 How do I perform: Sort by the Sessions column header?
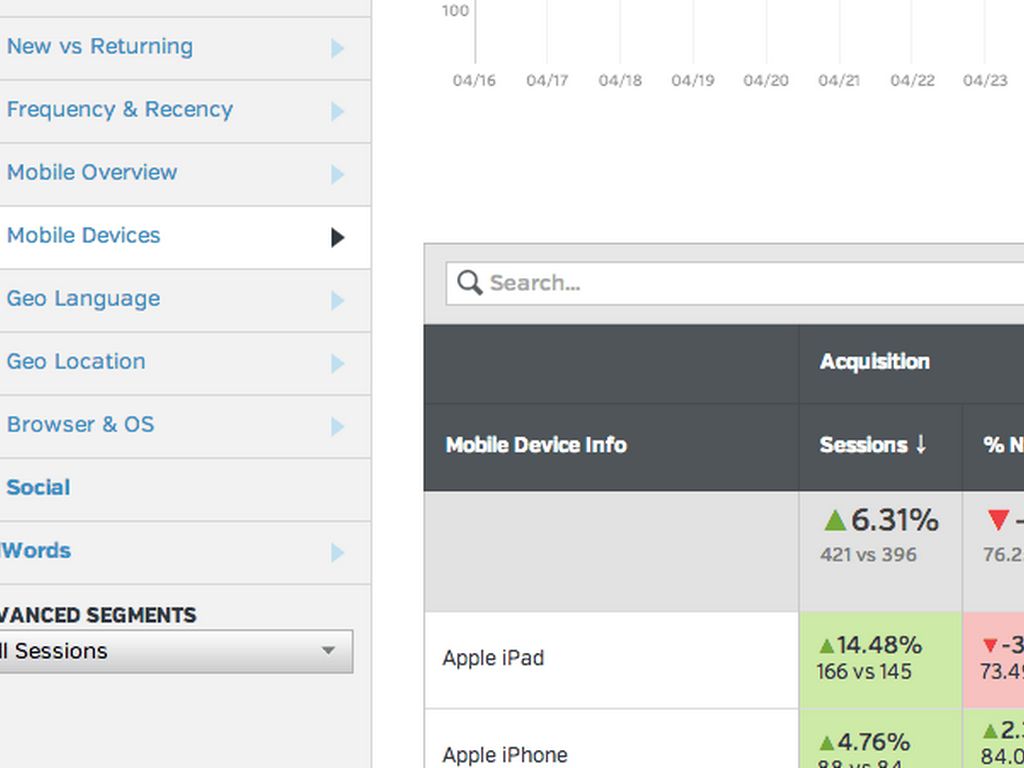(873, 445)
